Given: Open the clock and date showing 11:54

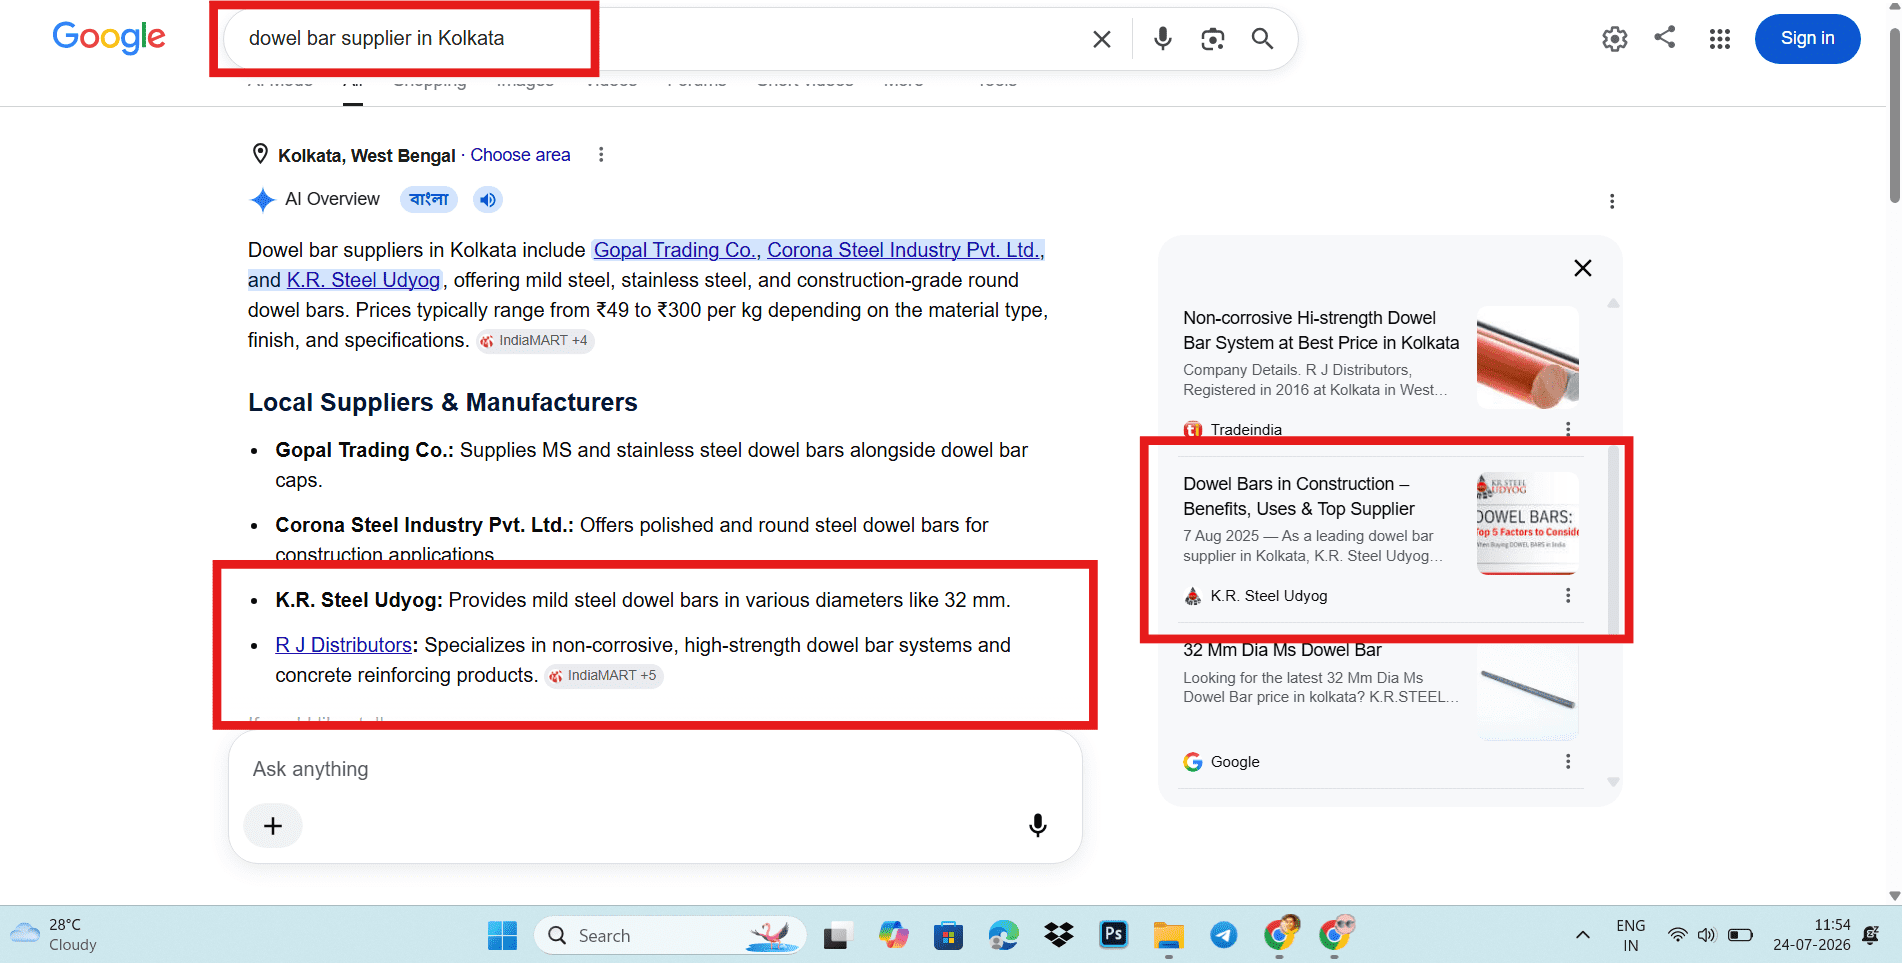Looking at the screenshot, I should 1812,936.
